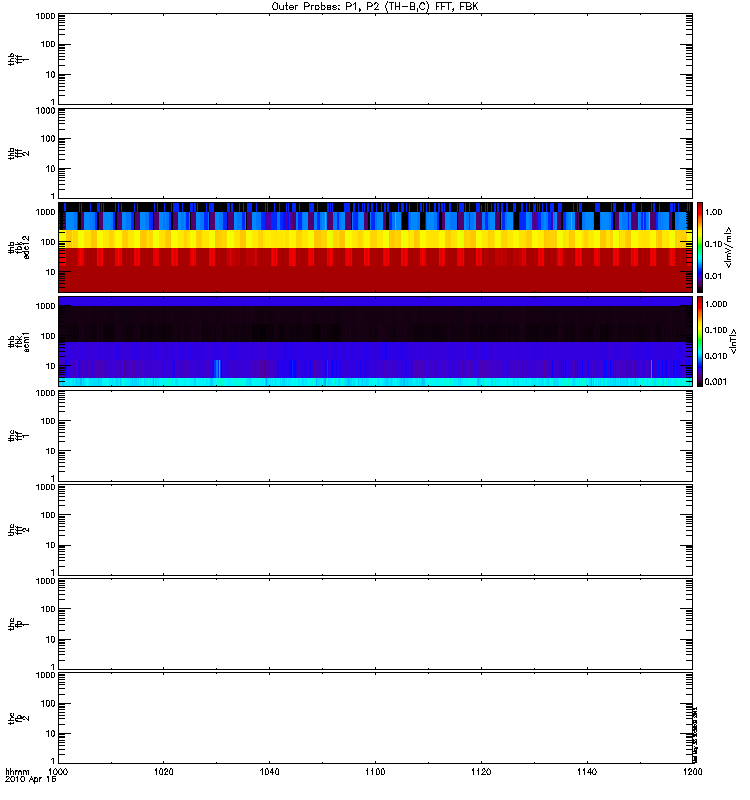Click the <|nT|> color bar unit label
The height and width of the screenshot is (800, 750).
click(733, 341)
